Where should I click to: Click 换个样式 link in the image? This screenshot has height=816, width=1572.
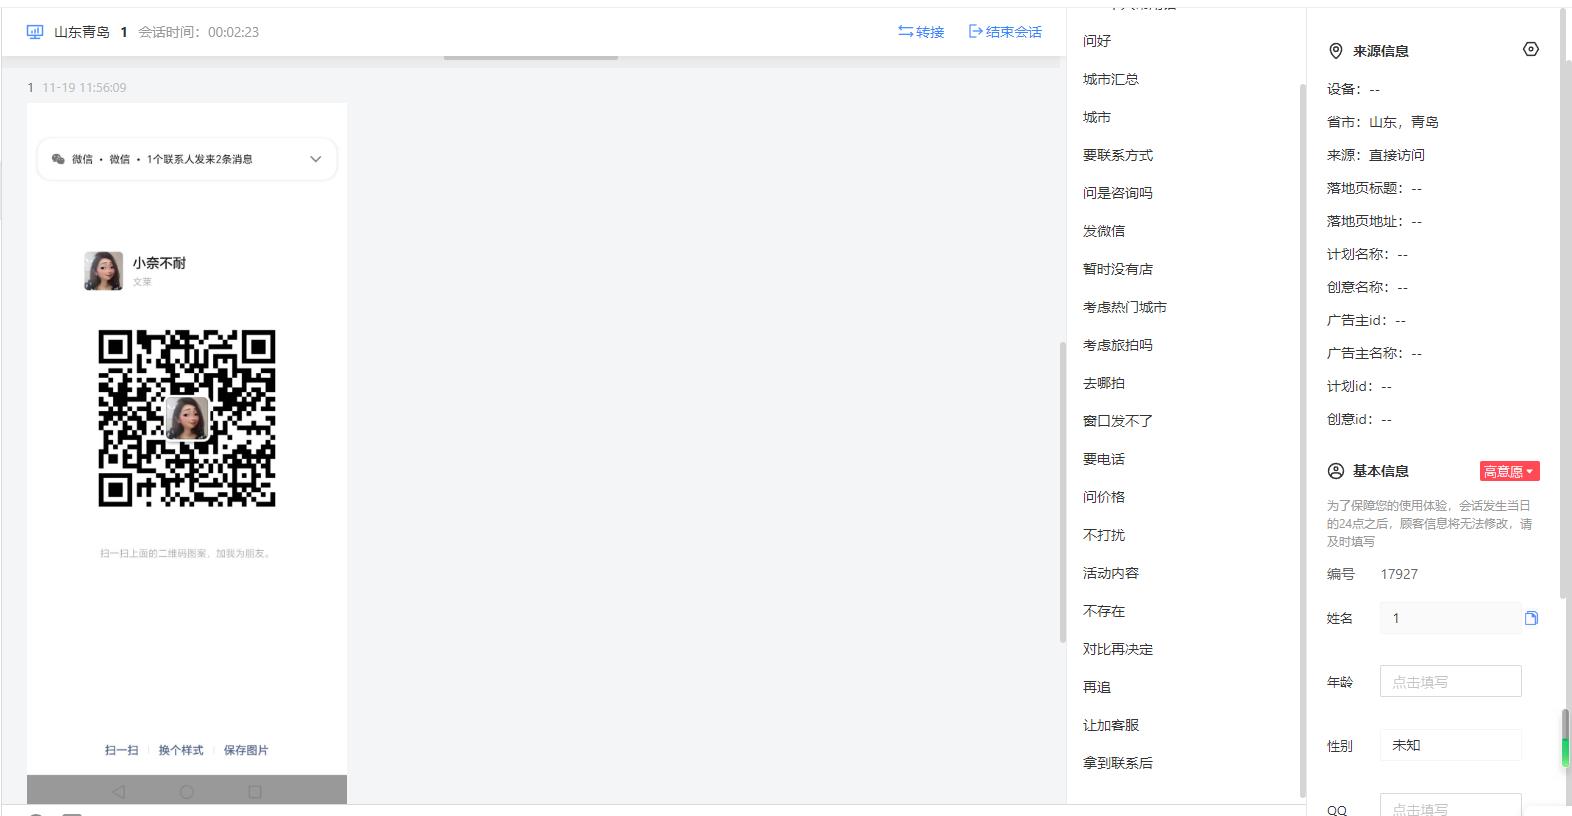[181, 750]
